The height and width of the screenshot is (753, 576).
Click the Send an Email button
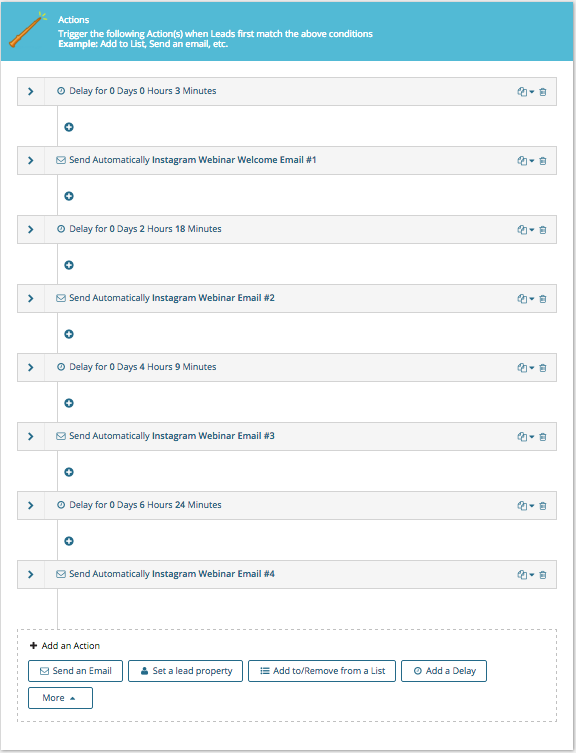pyautogui.click(x=75, y=671)
